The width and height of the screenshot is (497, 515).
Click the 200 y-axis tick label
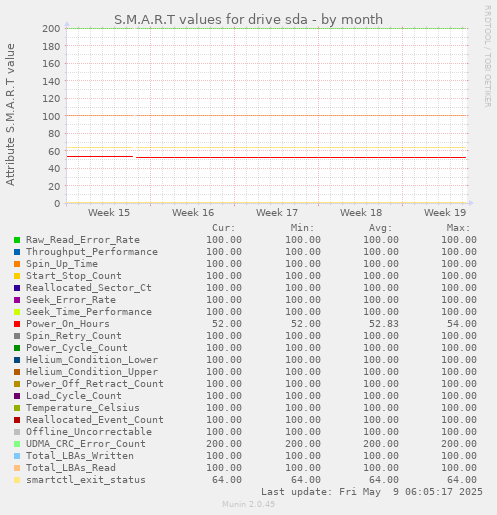click(51, 29)
